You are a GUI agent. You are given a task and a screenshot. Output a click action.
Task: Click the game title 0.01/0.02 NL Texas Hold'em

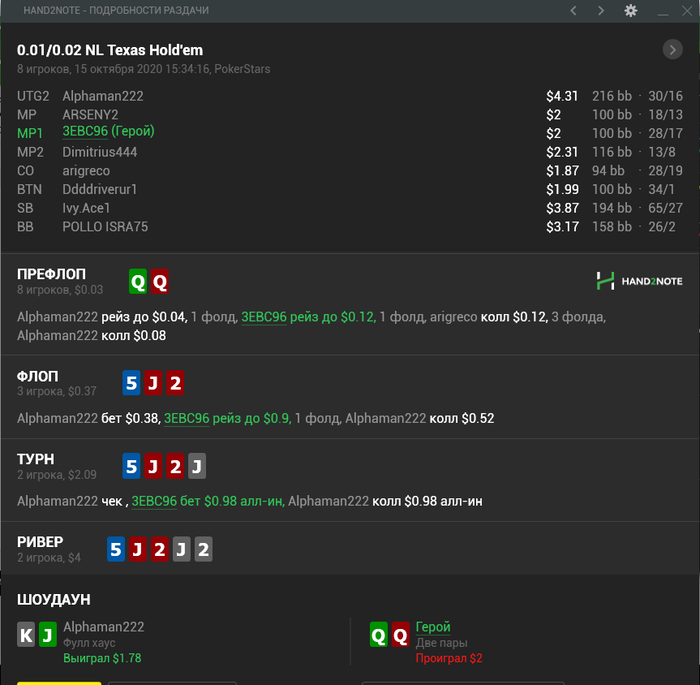(110, 50)
